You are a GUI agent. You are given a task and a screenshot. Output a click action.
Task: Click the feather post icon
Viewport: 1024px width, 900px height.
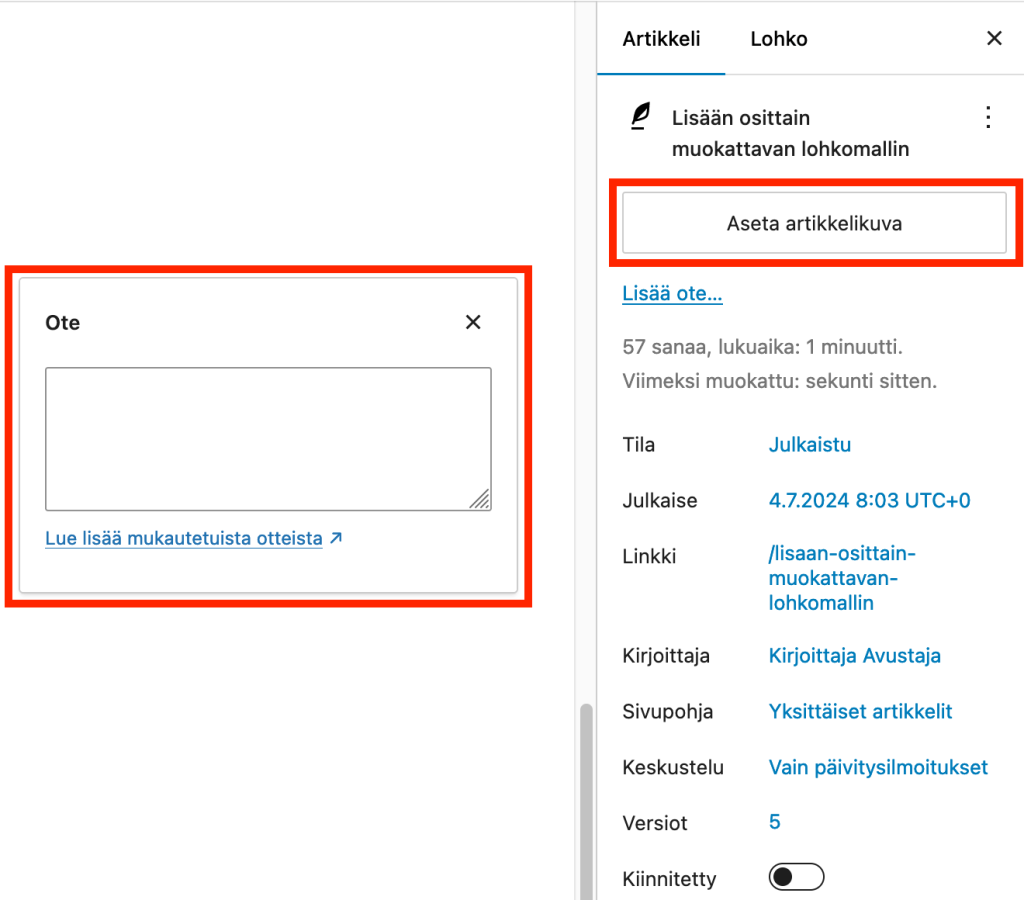pos(641,116)
